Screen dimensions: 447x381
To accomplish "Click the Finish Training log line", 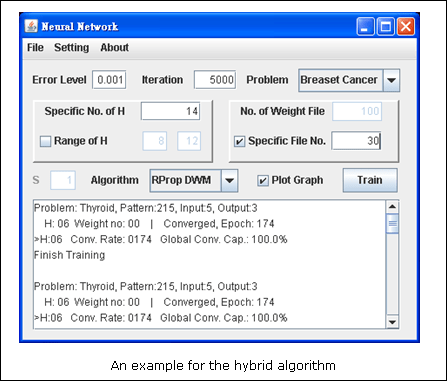I will pyautogui.click(x=69, y=255).
